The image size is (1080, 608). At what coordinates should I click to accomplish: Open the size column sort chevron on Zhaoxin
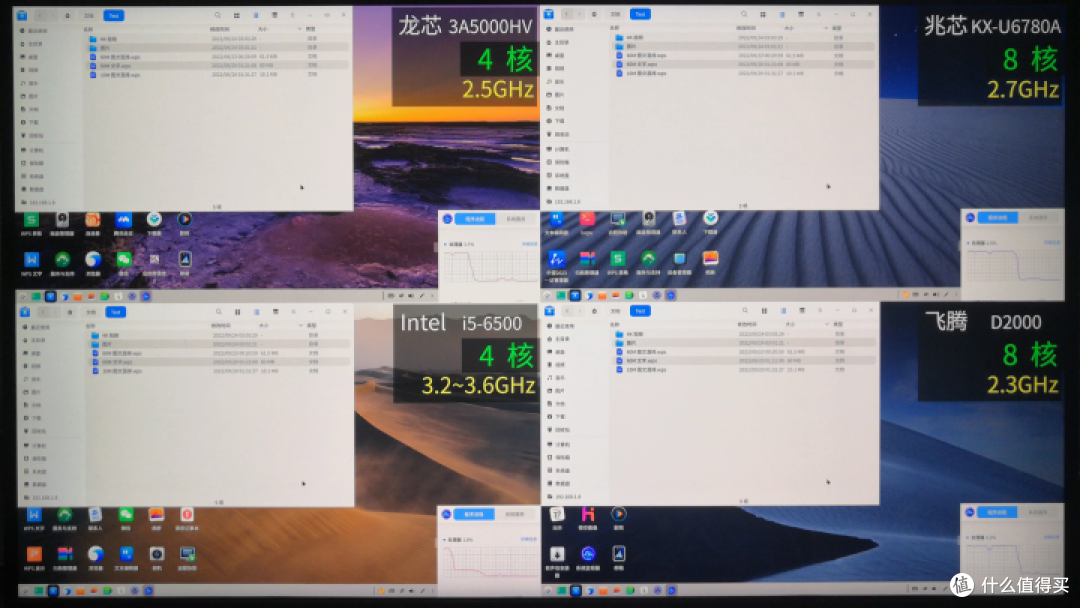826,28
